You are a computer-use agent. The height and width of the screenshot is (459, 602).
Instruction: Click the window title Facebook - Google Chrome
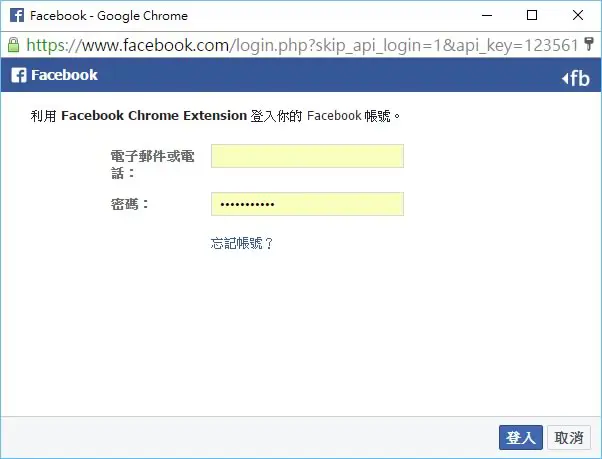109,16
